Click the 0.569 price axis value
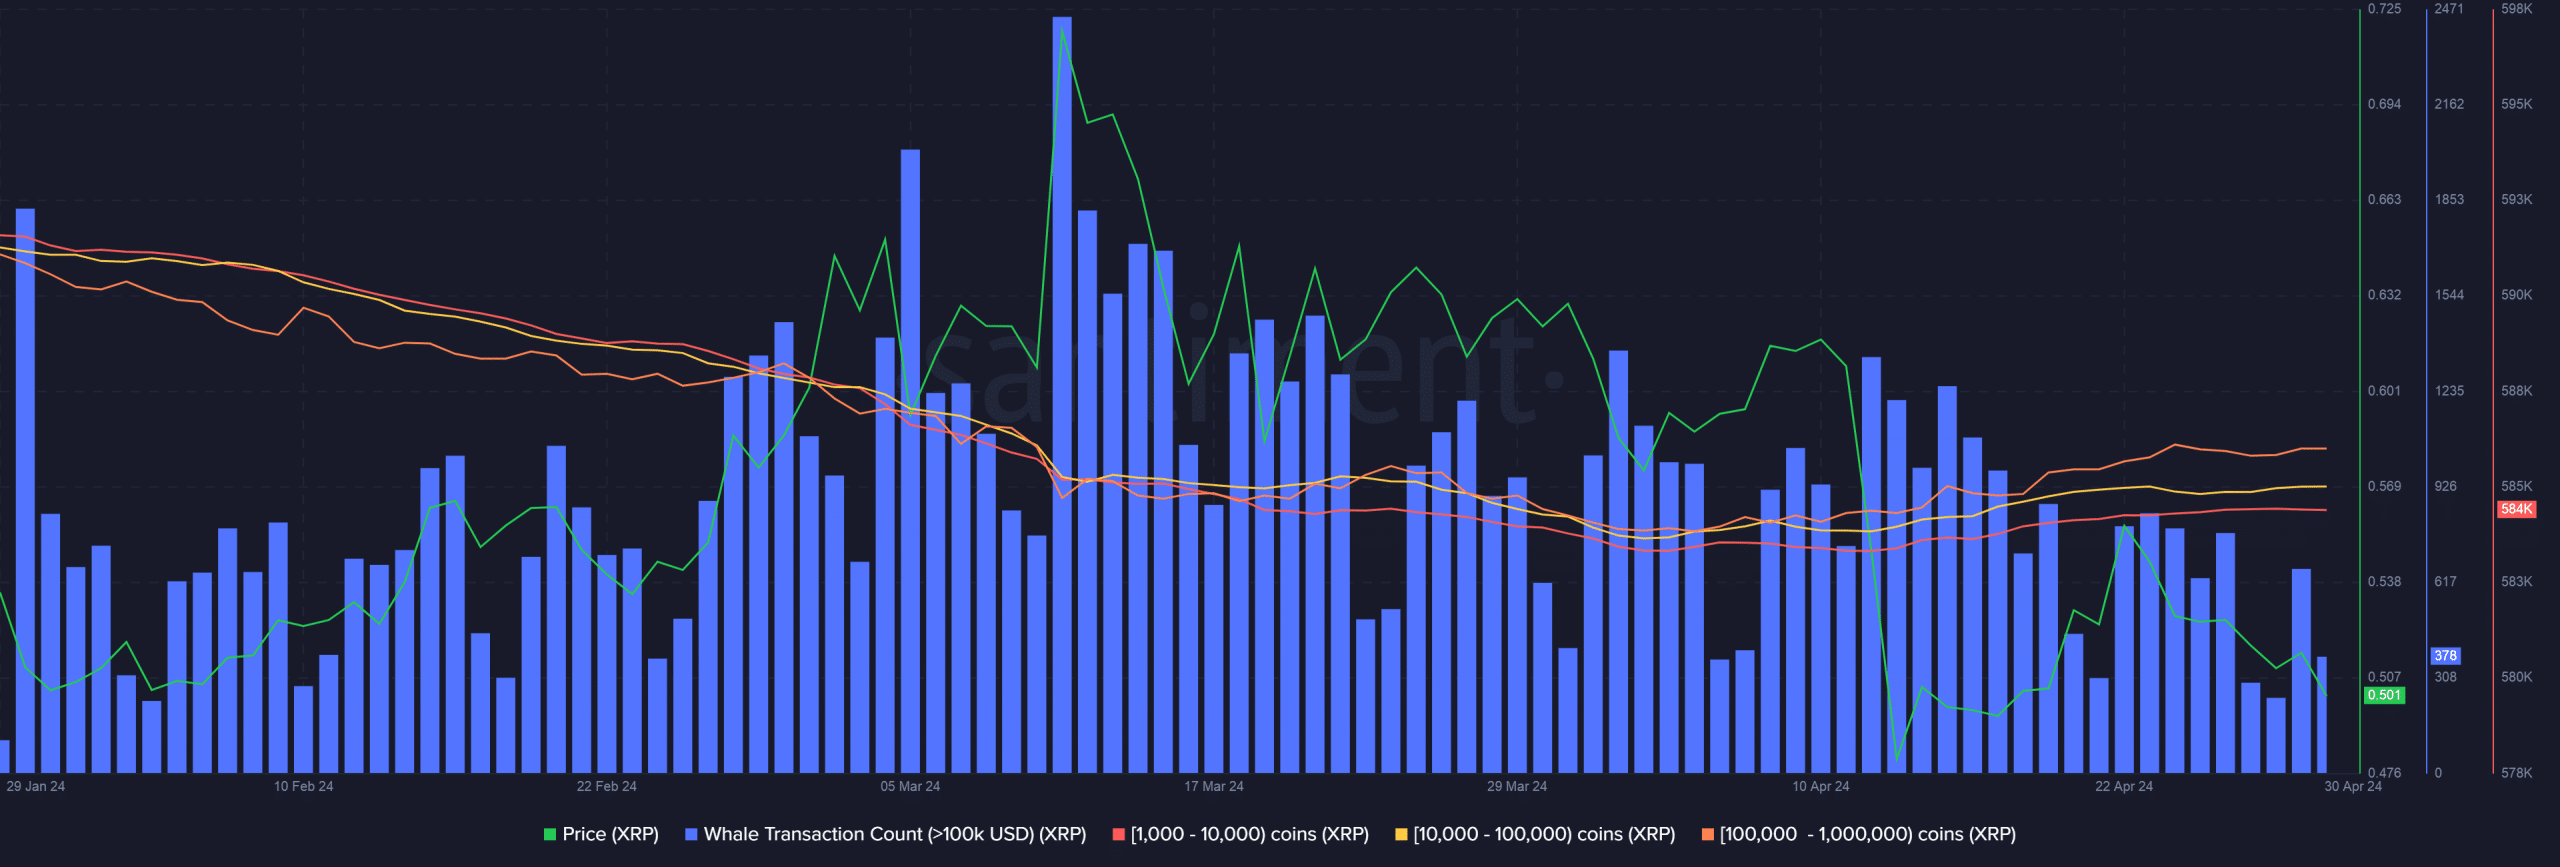This screenshot has width=2560, height=867. pyautogui.click(x=2384, y=486)
